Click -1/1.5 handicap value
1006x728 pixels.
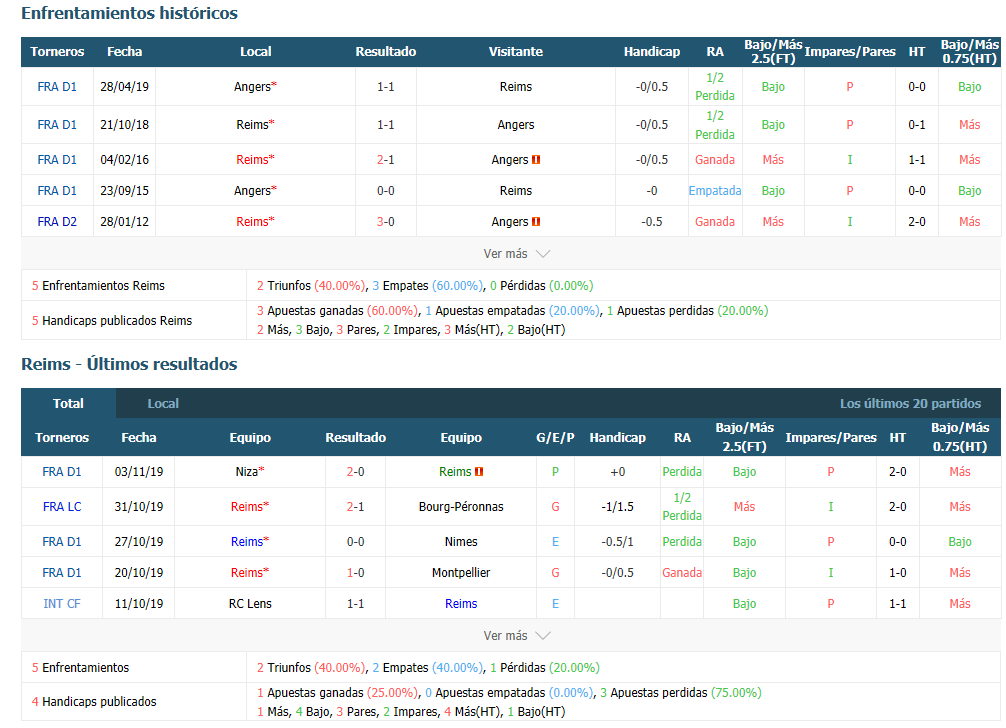(x=617, y=507)
